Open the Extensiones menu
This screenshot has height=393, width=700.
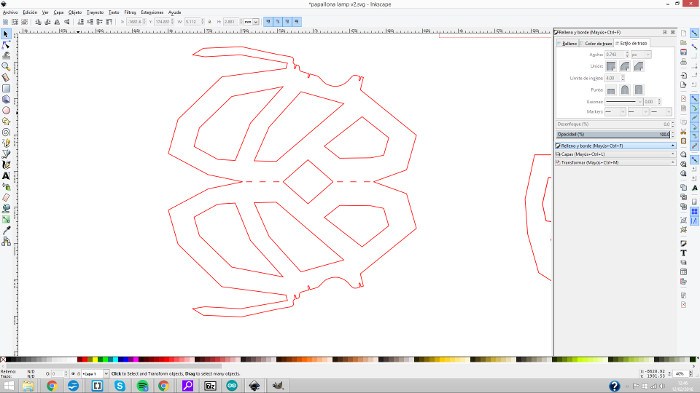pyautogui.click(x=152, y=13)
